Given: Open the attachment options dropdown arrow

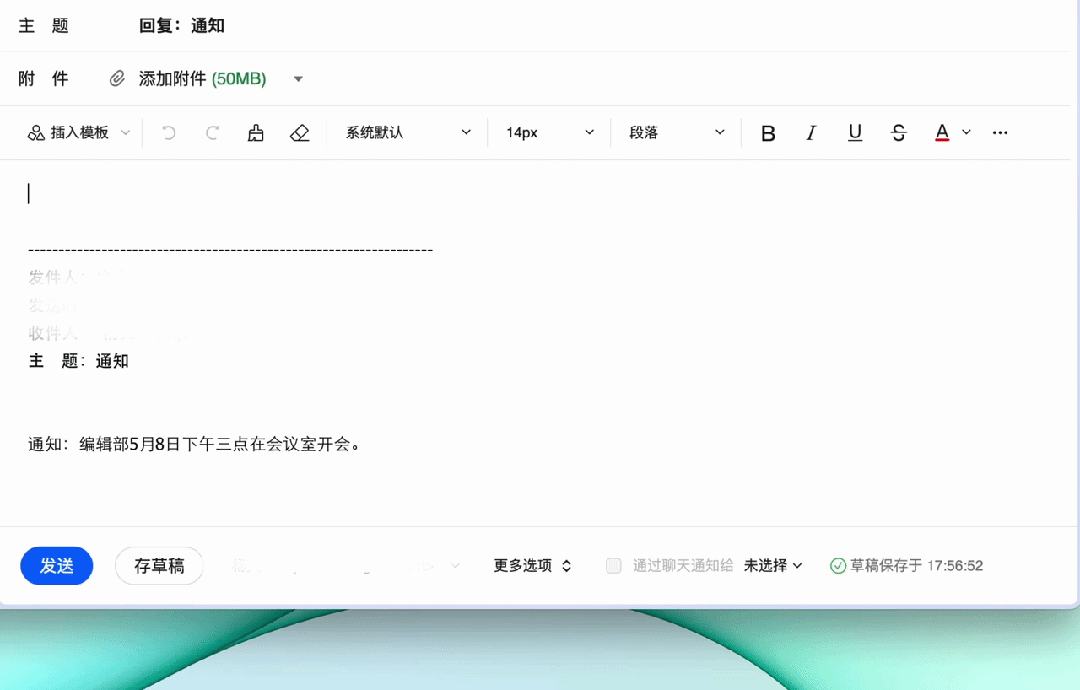Looking at the screenshot, I should [298, 79].
